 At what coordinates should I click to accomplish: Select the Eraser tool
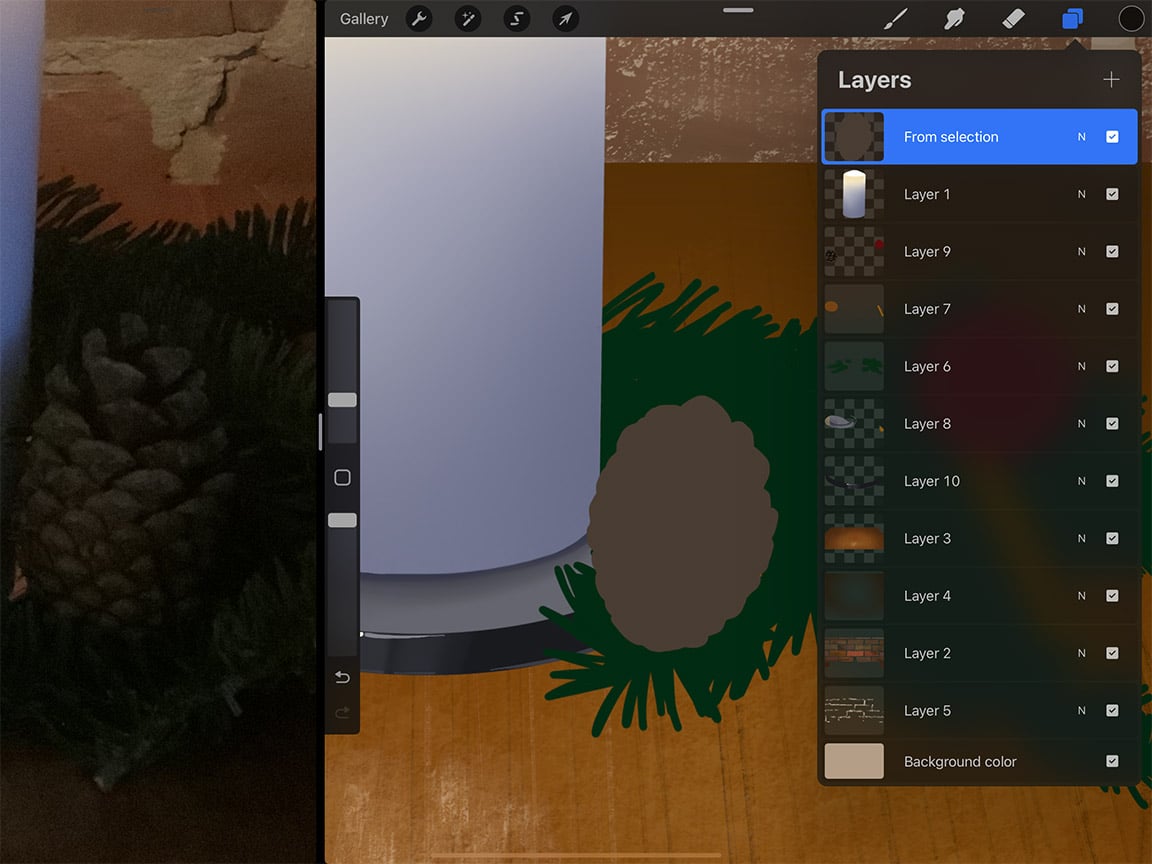click(x=1013, y=18)
